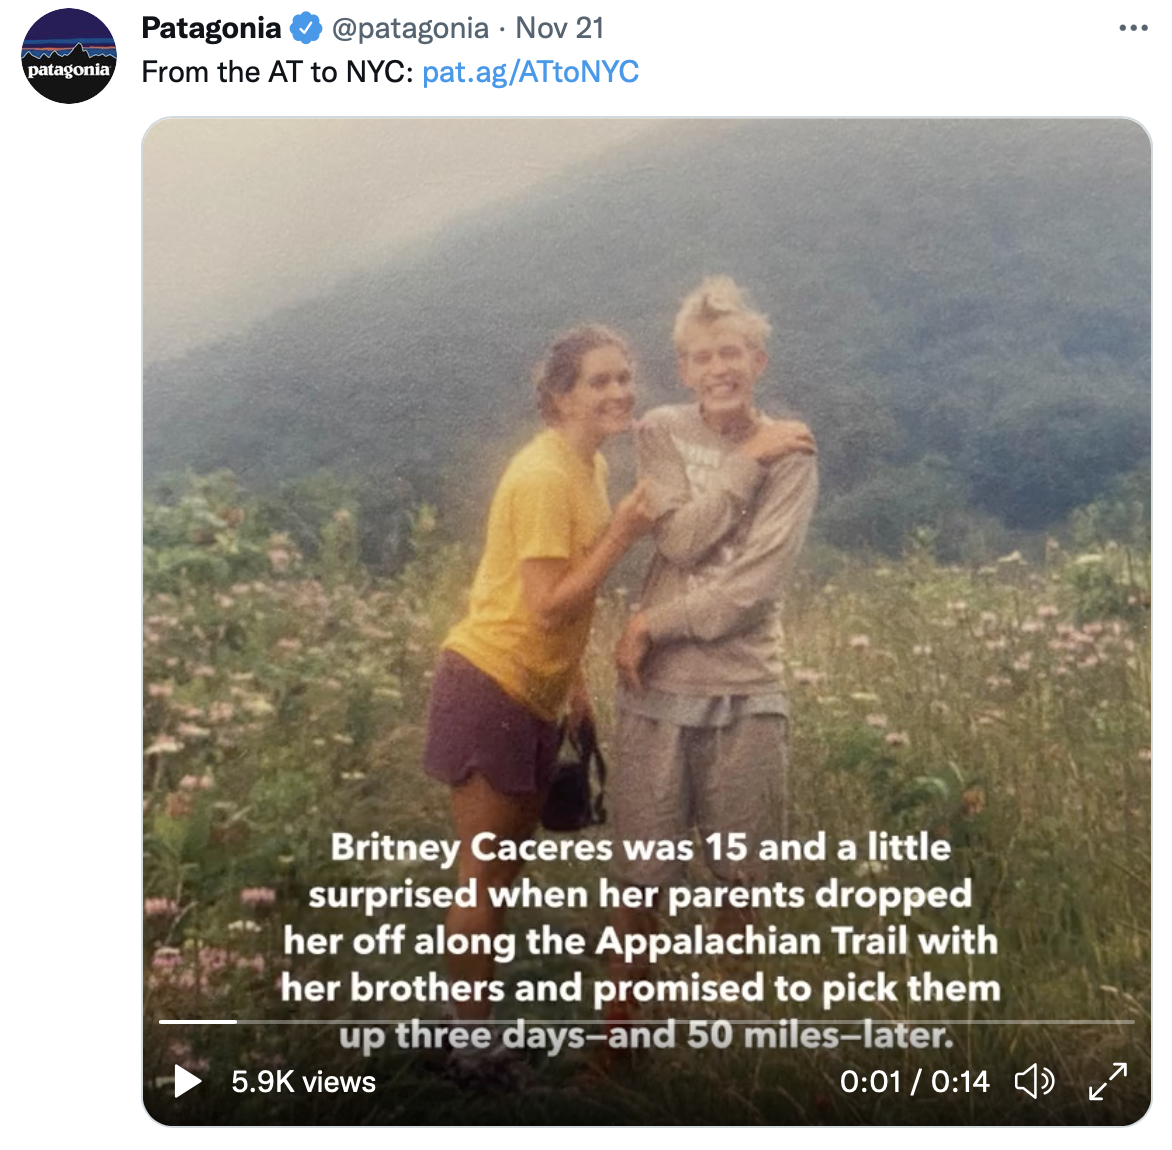Image resolution: width=1172 pixels, height=1150 pixels.
Task: Open the tweet's three-dot more menu
Action: point(1133,28)
